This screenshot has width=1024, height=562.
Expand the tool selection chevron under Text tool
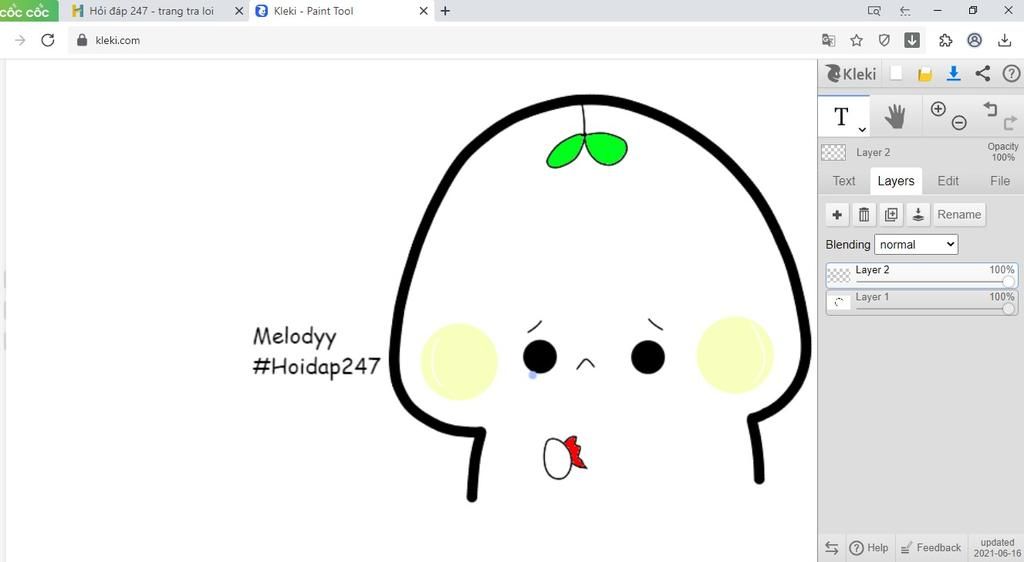862,129
